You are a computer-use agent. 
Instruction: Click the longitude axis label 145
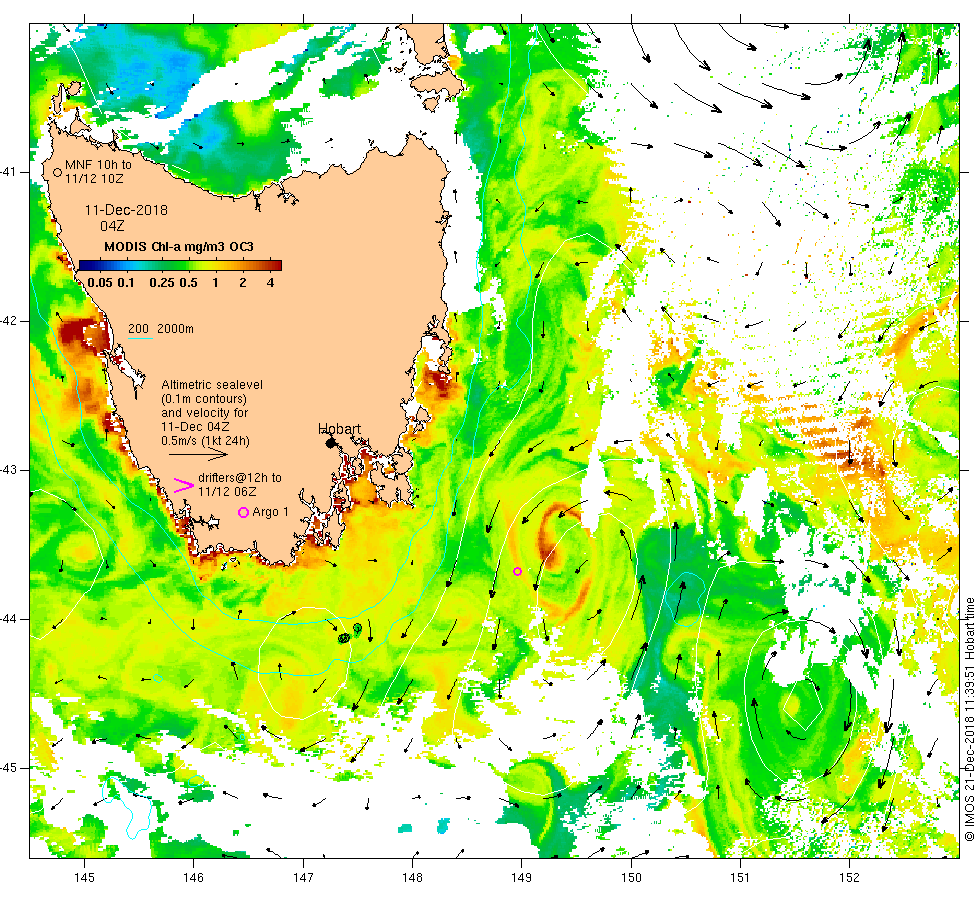click(84, 878)
